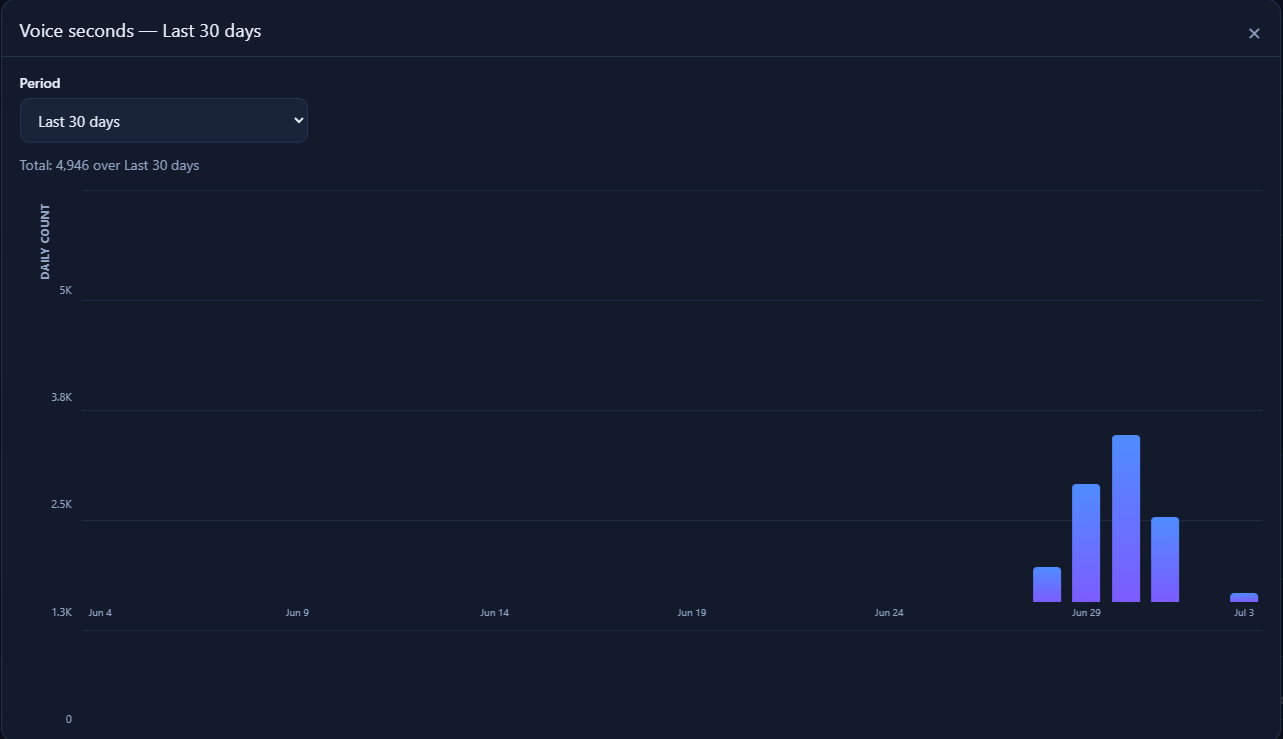Click the Jun 24 x-axis label
The width and height of the screenshot is (1283, 739).
click(889, 612)
